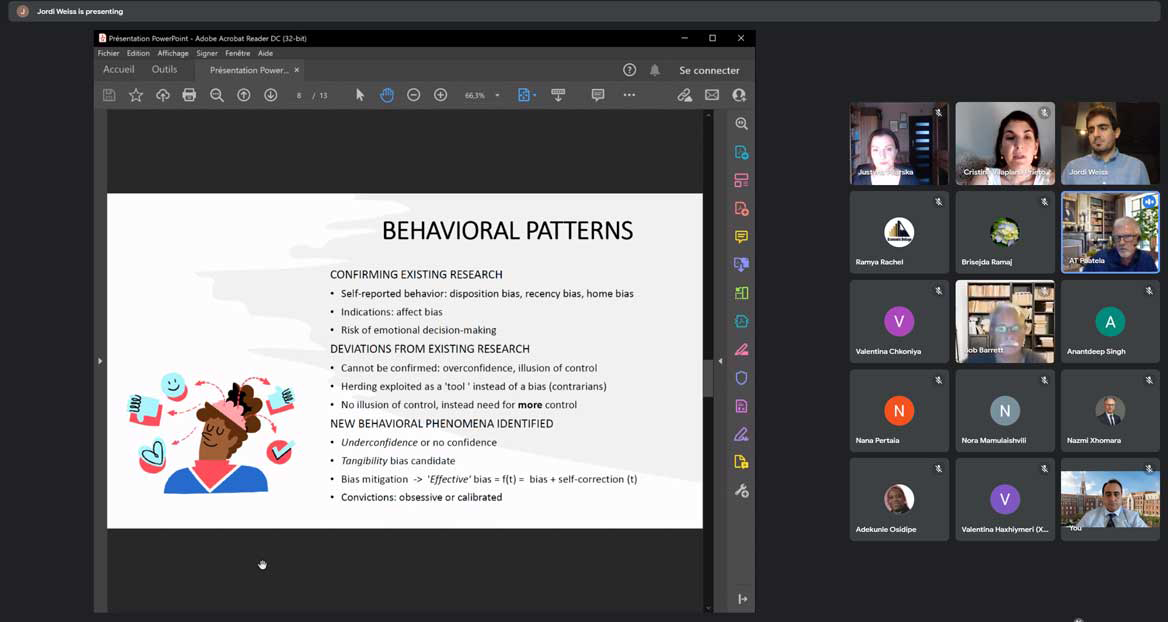Choose the arrow selection tool
Viewport: 1168px width, 622px height.
[360, 95]
